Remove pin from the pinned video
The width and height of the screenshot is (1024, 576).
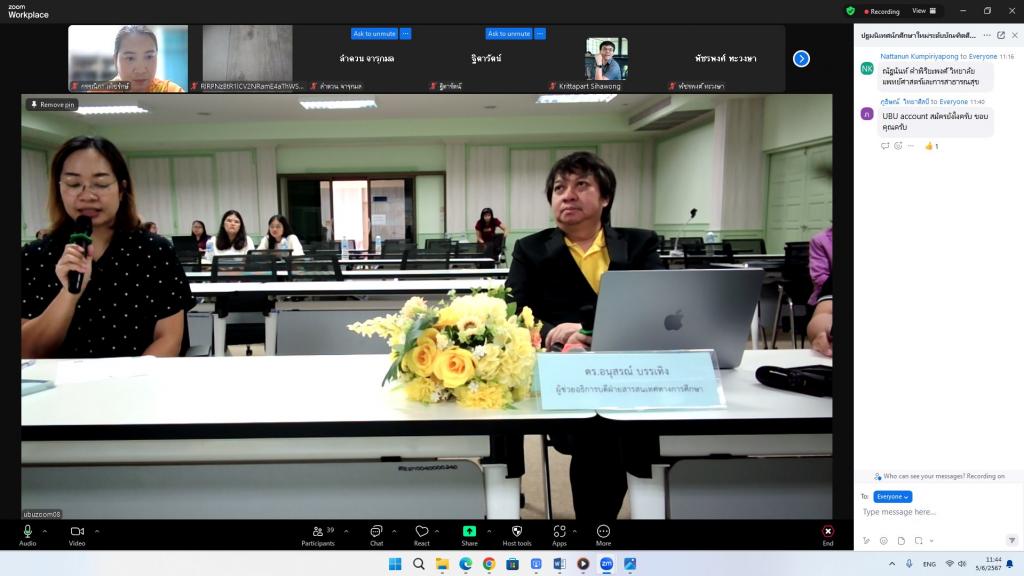52,104
